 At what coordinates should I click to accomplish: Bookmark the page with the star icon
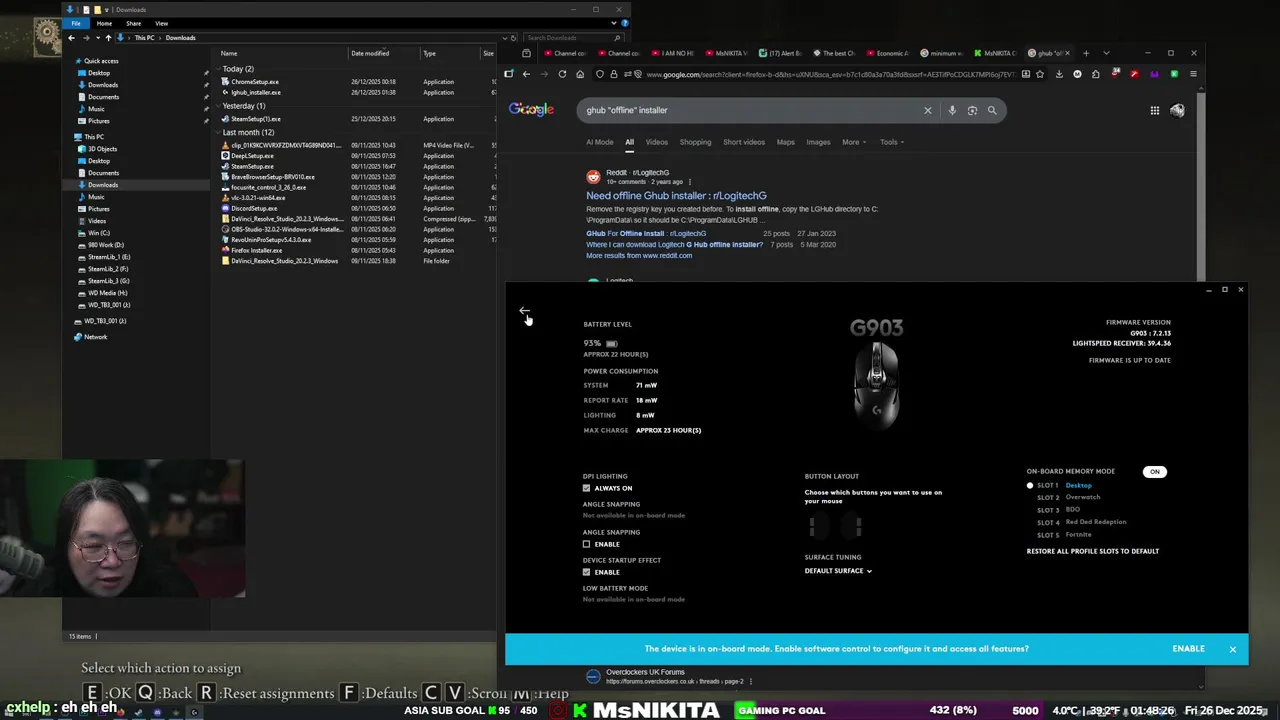click(1040, 74)
